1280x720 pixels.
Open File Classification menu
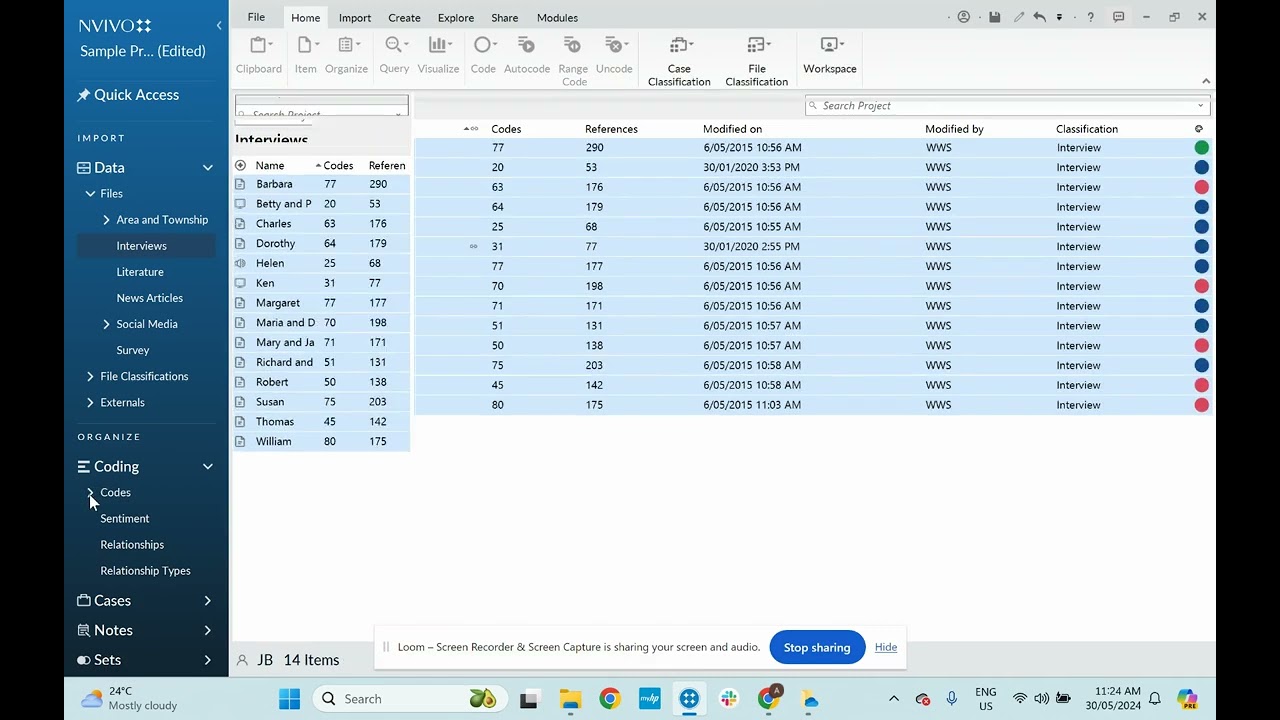click(x=757, y=60)
